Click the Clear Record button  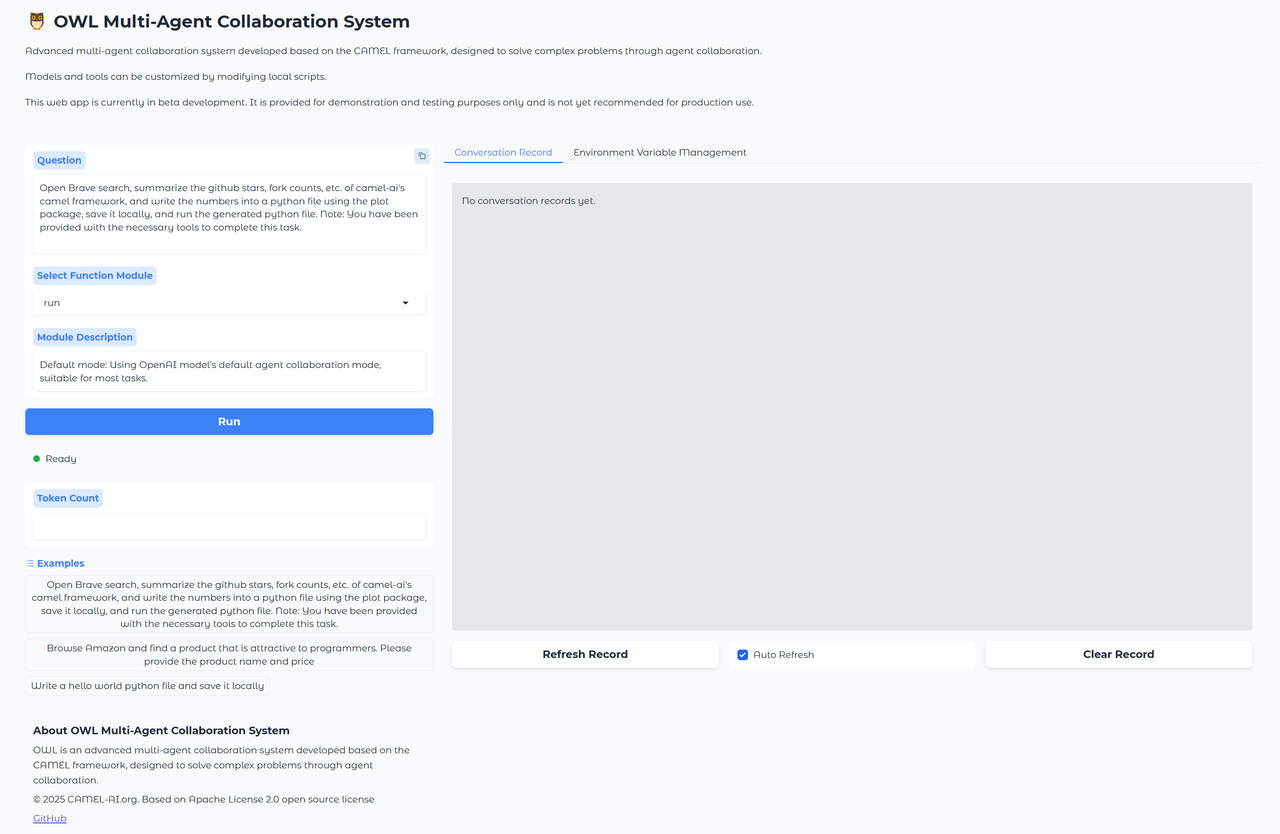click(x=1118, y=654)
